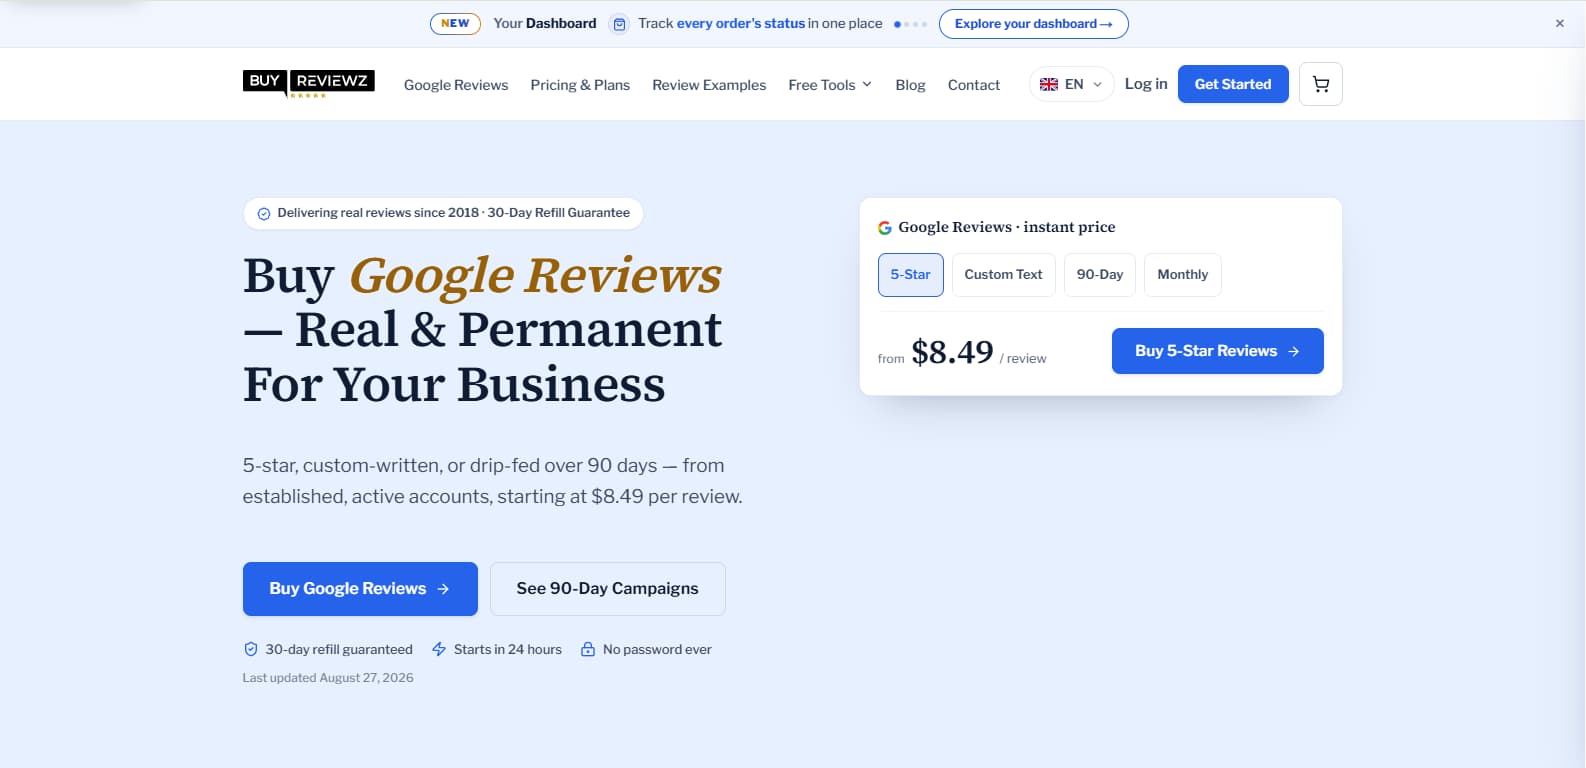Click the UK flag language icon
Viewport: 1586px width, 768px height.
coord(1049,84)
